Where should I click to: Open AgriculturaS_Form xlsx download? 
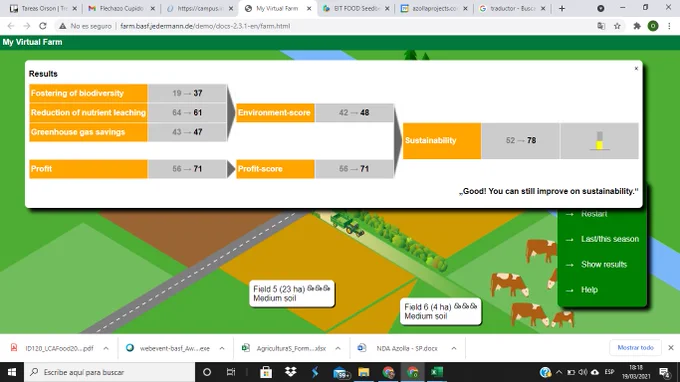coord(284,348)
